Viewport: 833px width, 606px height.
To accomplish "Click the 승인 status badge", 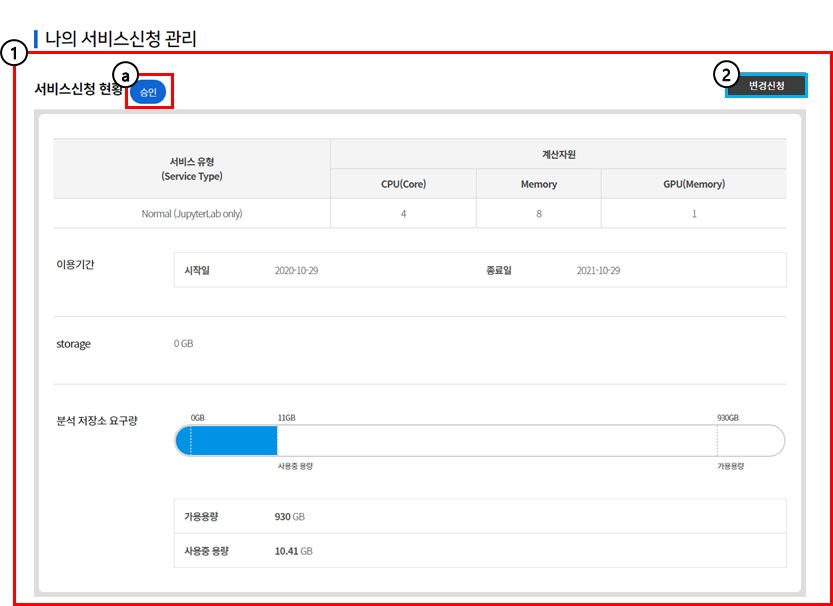I will coord(148,92).
